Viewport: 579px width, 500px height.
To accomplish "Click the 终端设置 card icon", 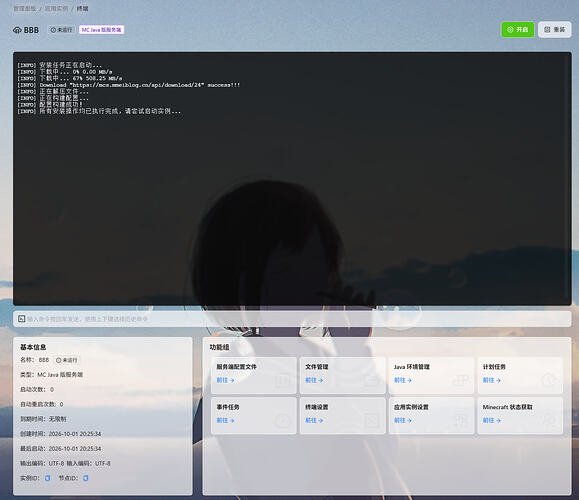I will 371,420.
